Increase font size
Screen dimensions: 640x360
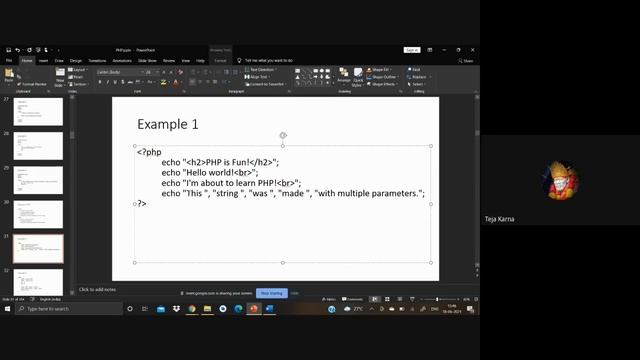click(x=164, y=72)
